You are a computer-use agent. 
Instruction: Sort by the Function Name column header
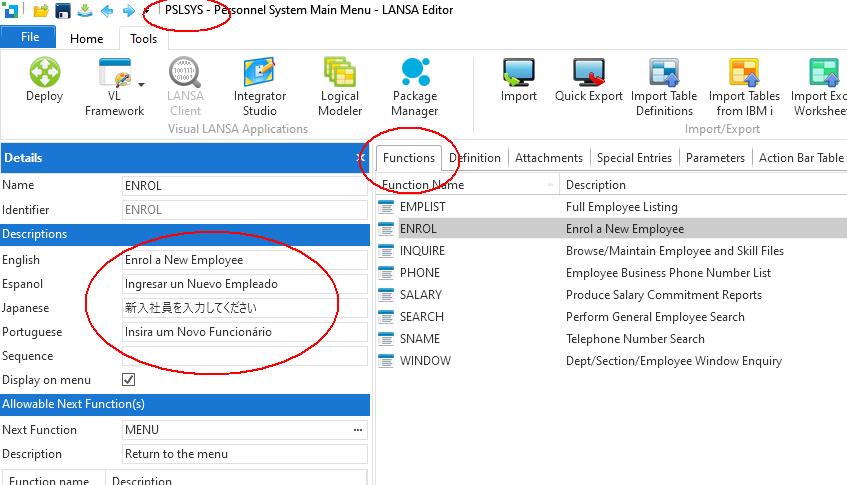tap(467, 185)
